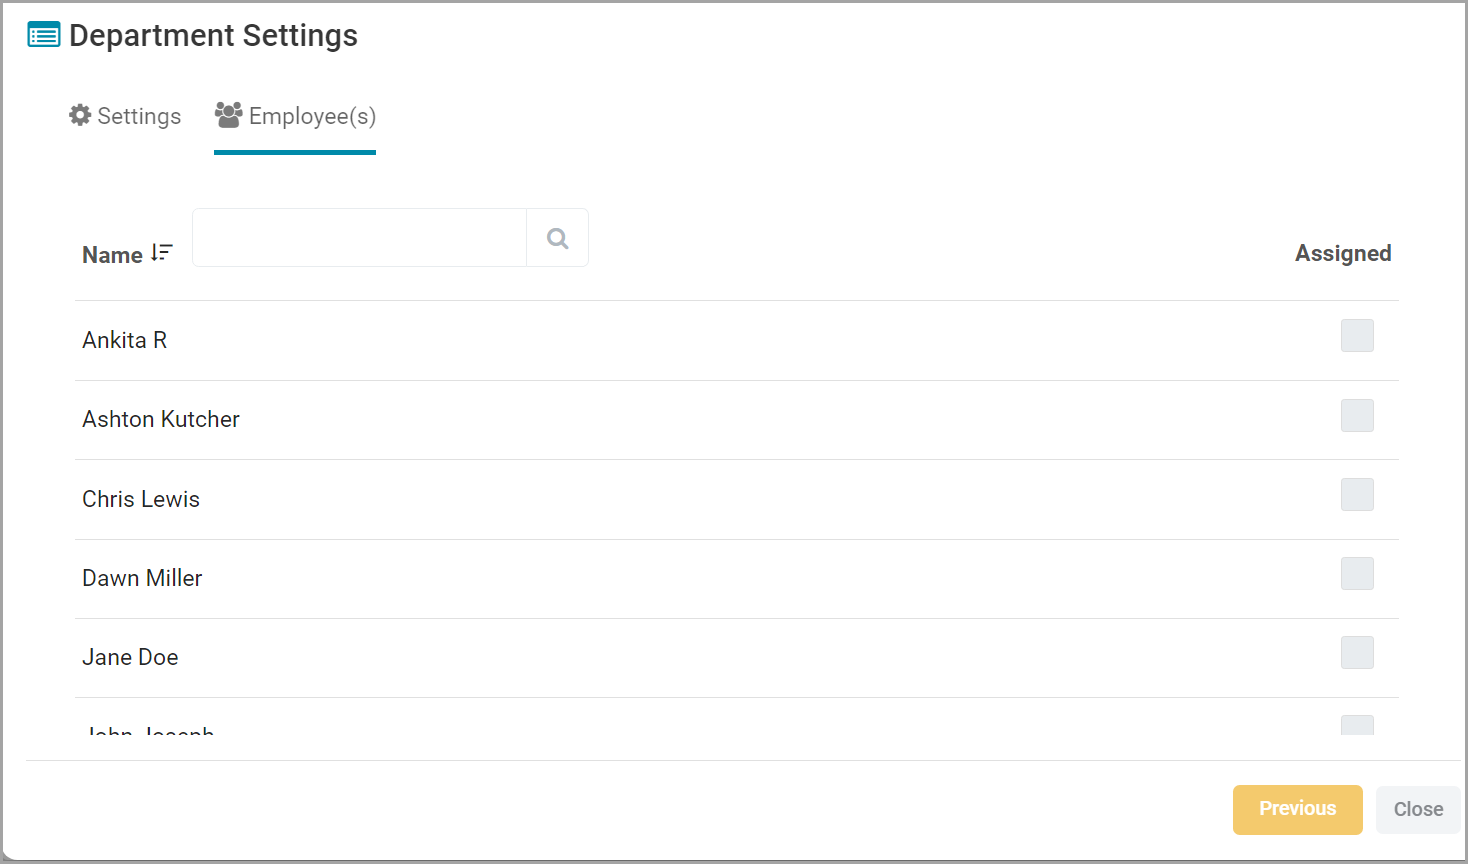
Task: Click the Settings gear icon
Action: 80,115
